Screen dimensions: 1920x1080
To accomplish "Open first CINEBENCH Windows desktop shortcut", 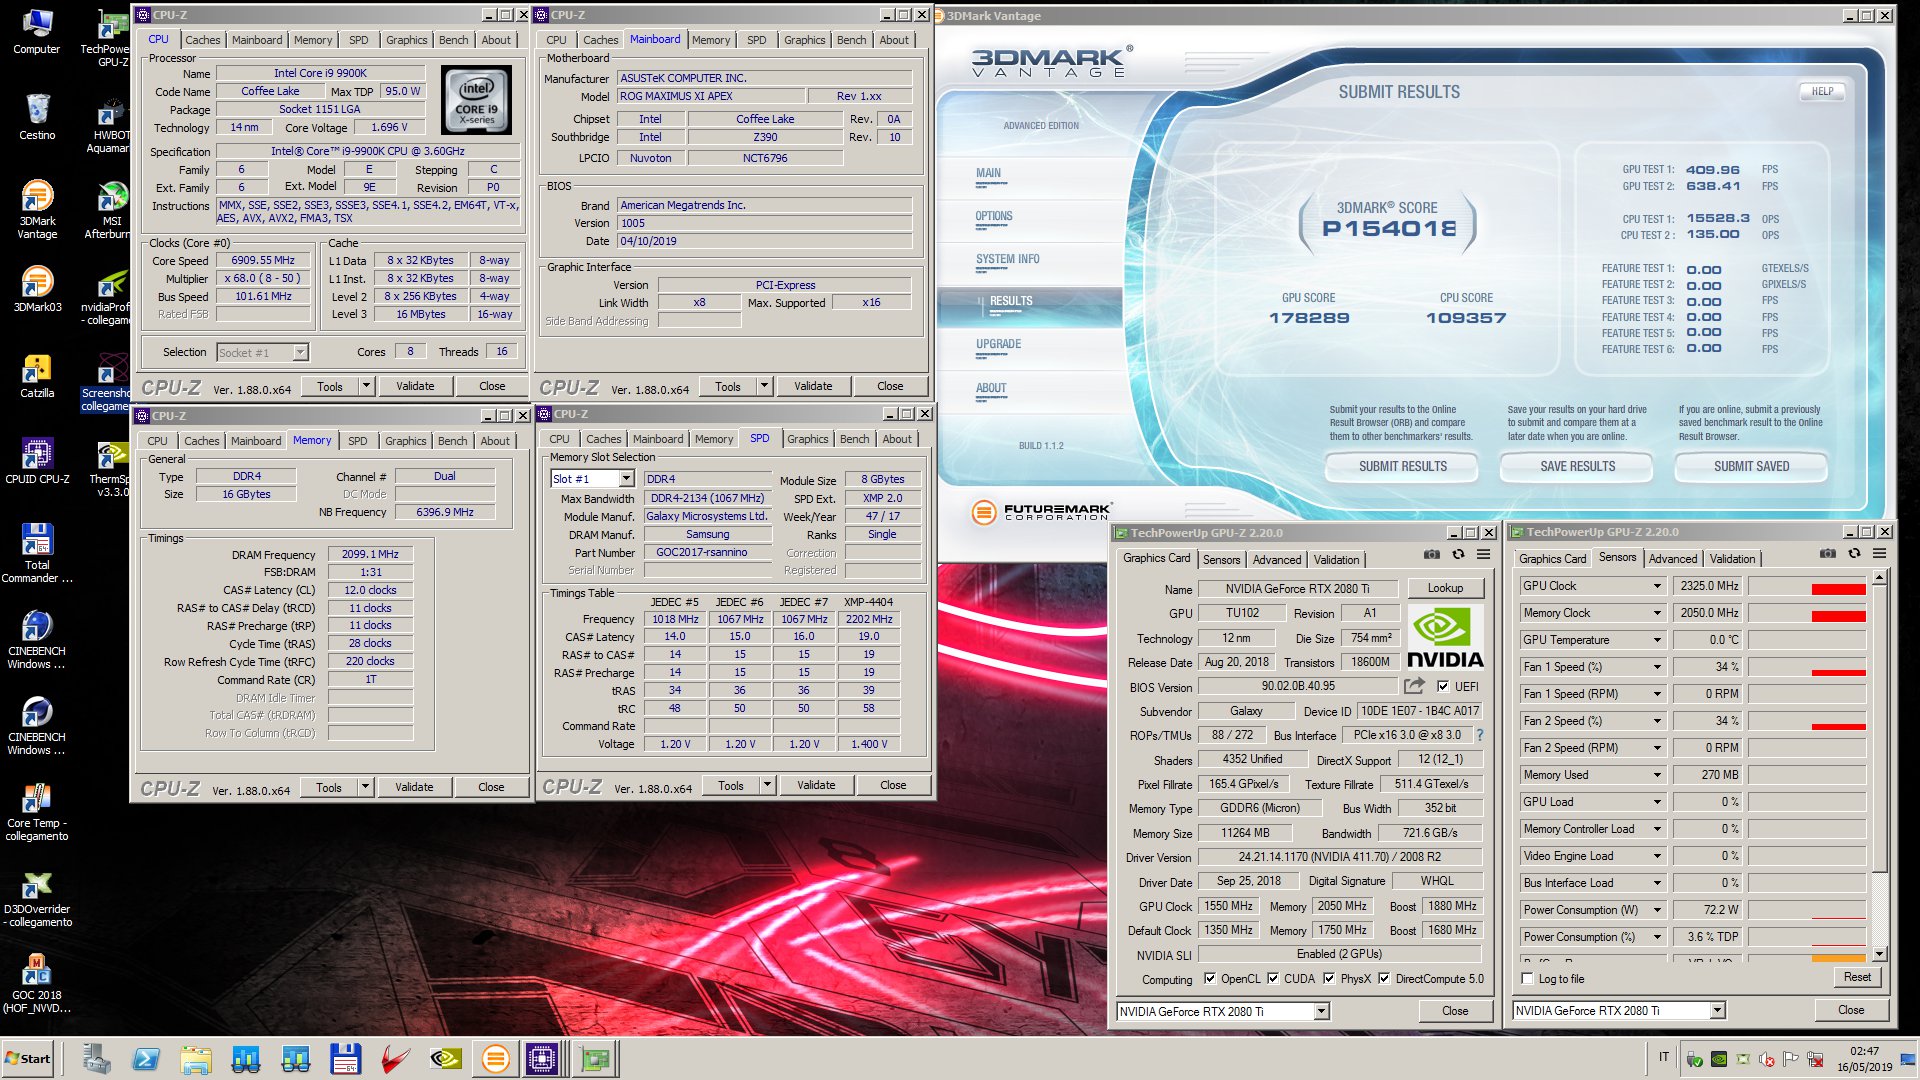I will [37, 639].
